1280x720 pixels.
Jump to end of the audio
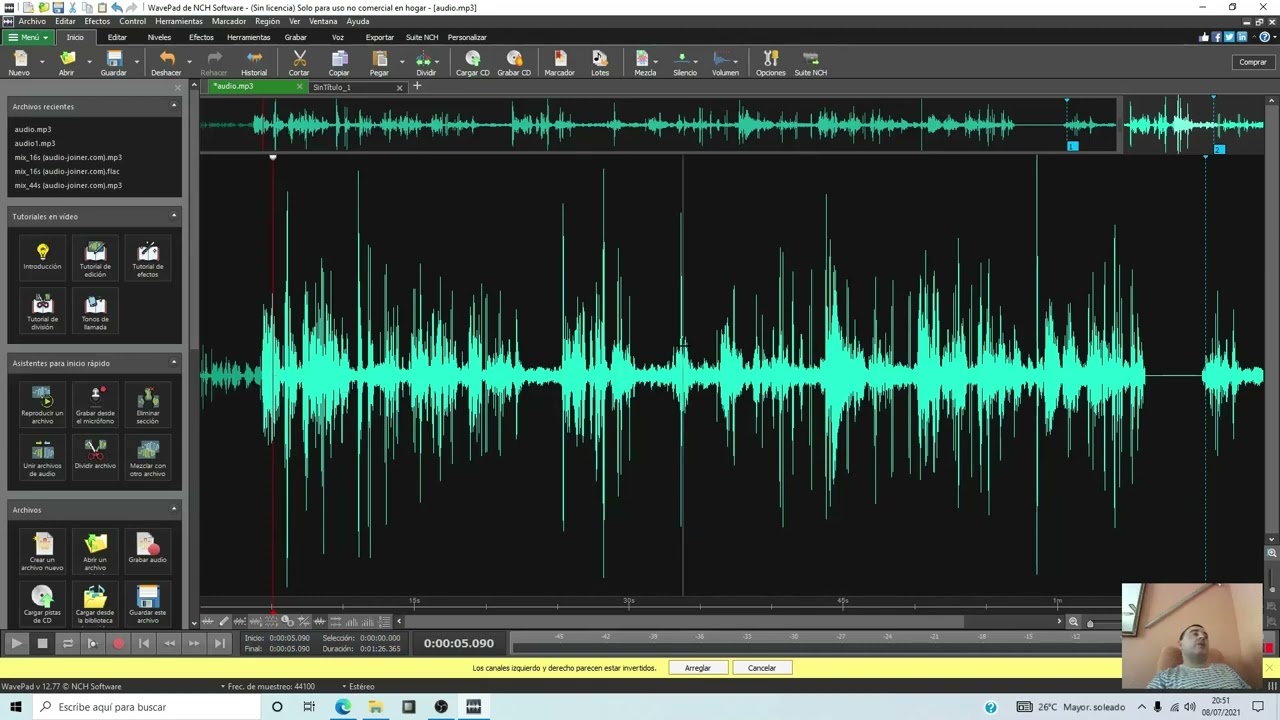click(x=220, y=643)
